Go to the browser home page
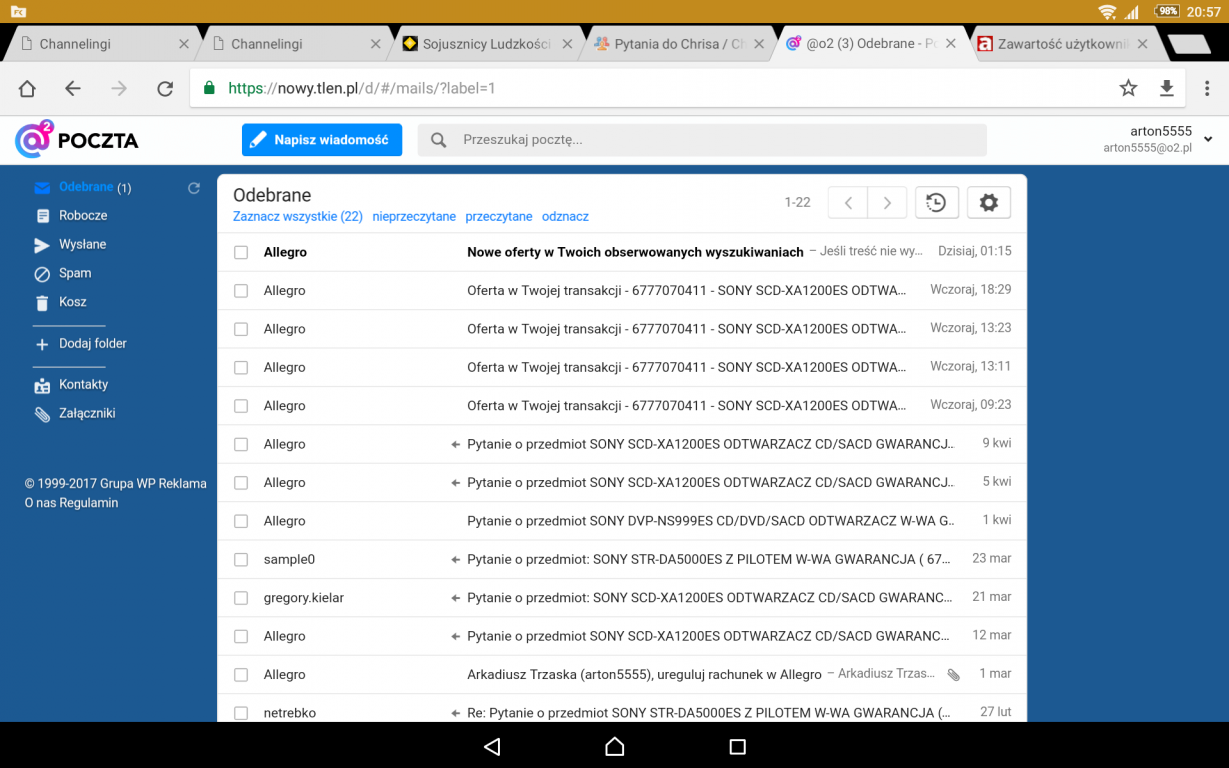This screenshot has height=768, width=1229. point(27,88)
